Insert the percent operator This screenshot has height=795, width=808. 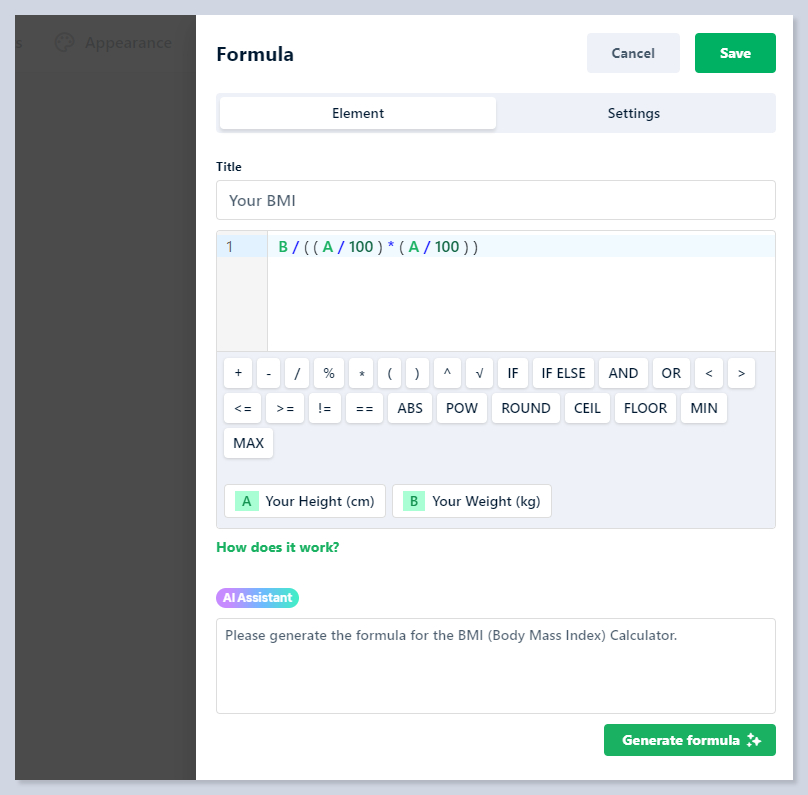click(x=329, y=373)
